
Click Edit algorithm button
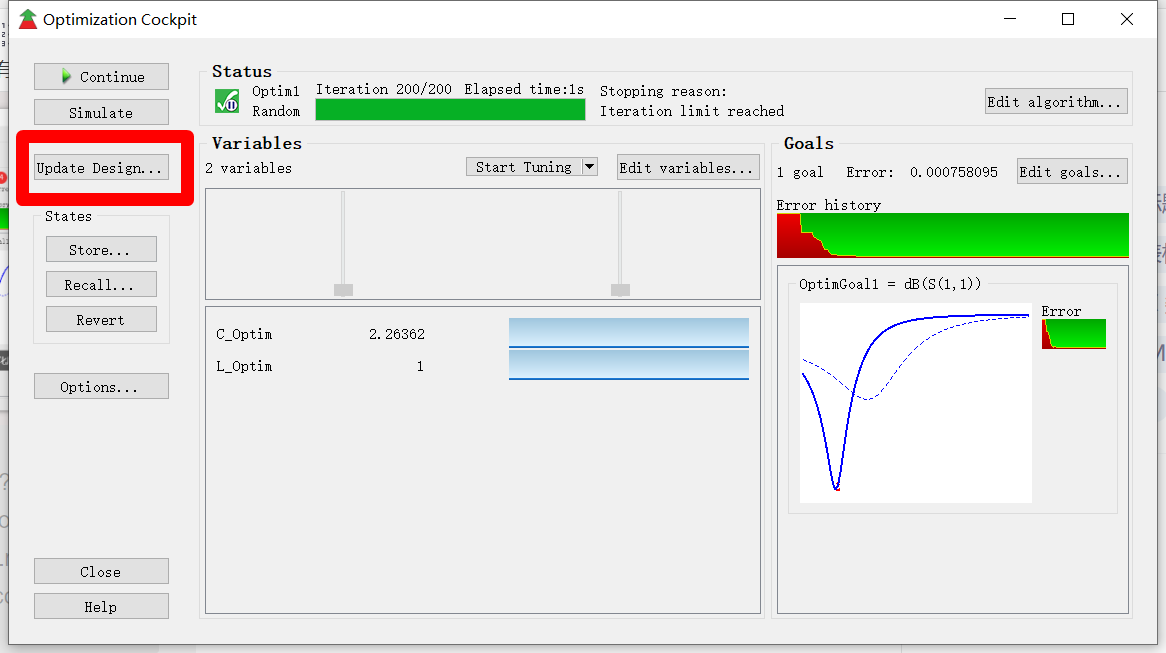1056,102
